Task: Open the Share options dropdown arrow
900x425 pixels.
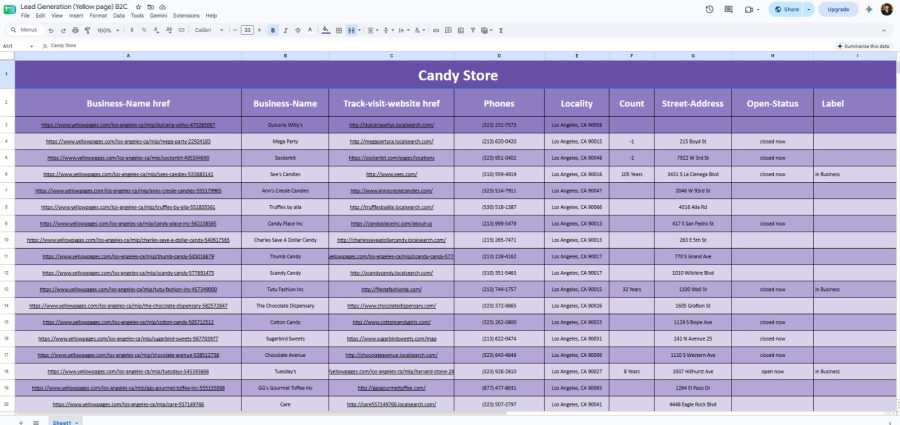Action: (x=808, y=9)
